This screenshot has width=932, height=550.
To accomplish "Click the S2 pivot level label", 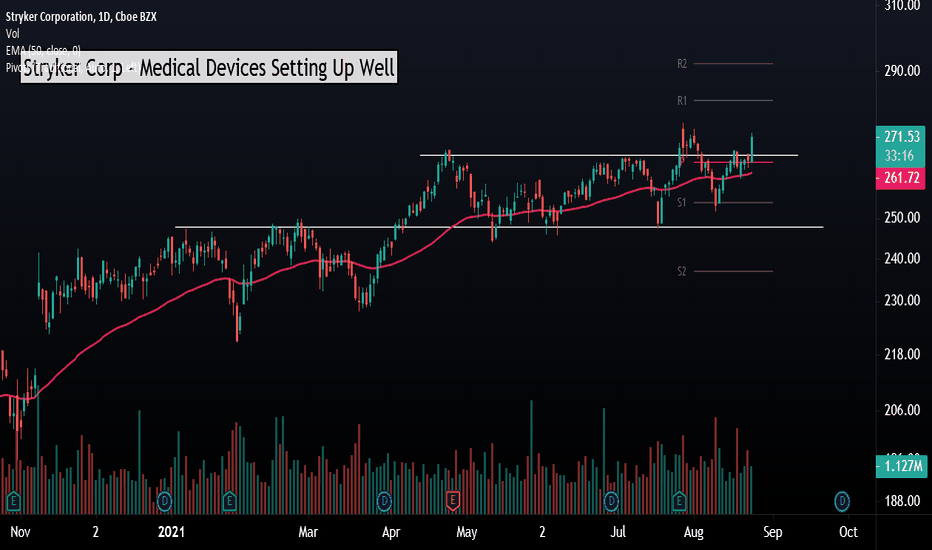I will [682, 271].
